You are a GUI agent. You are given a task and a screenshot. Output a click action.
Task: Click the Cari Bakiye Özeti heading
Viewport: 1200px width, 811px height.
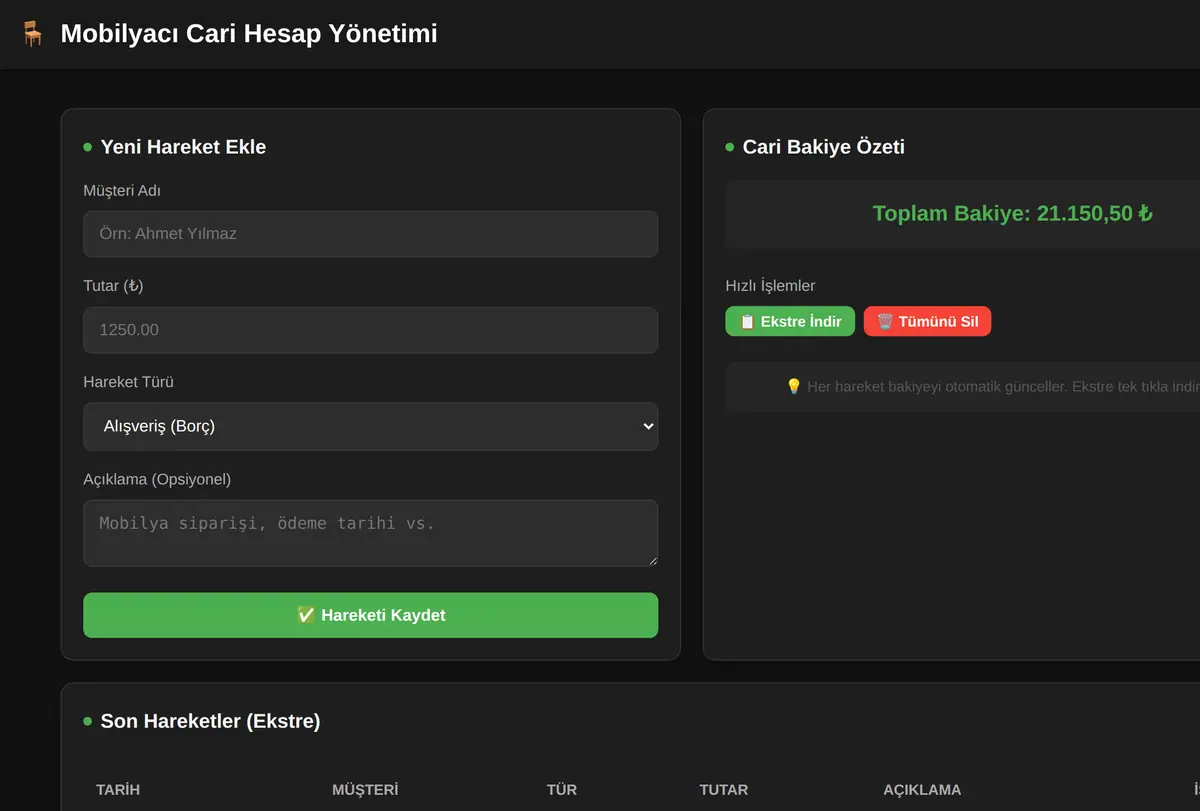point(823,147)
